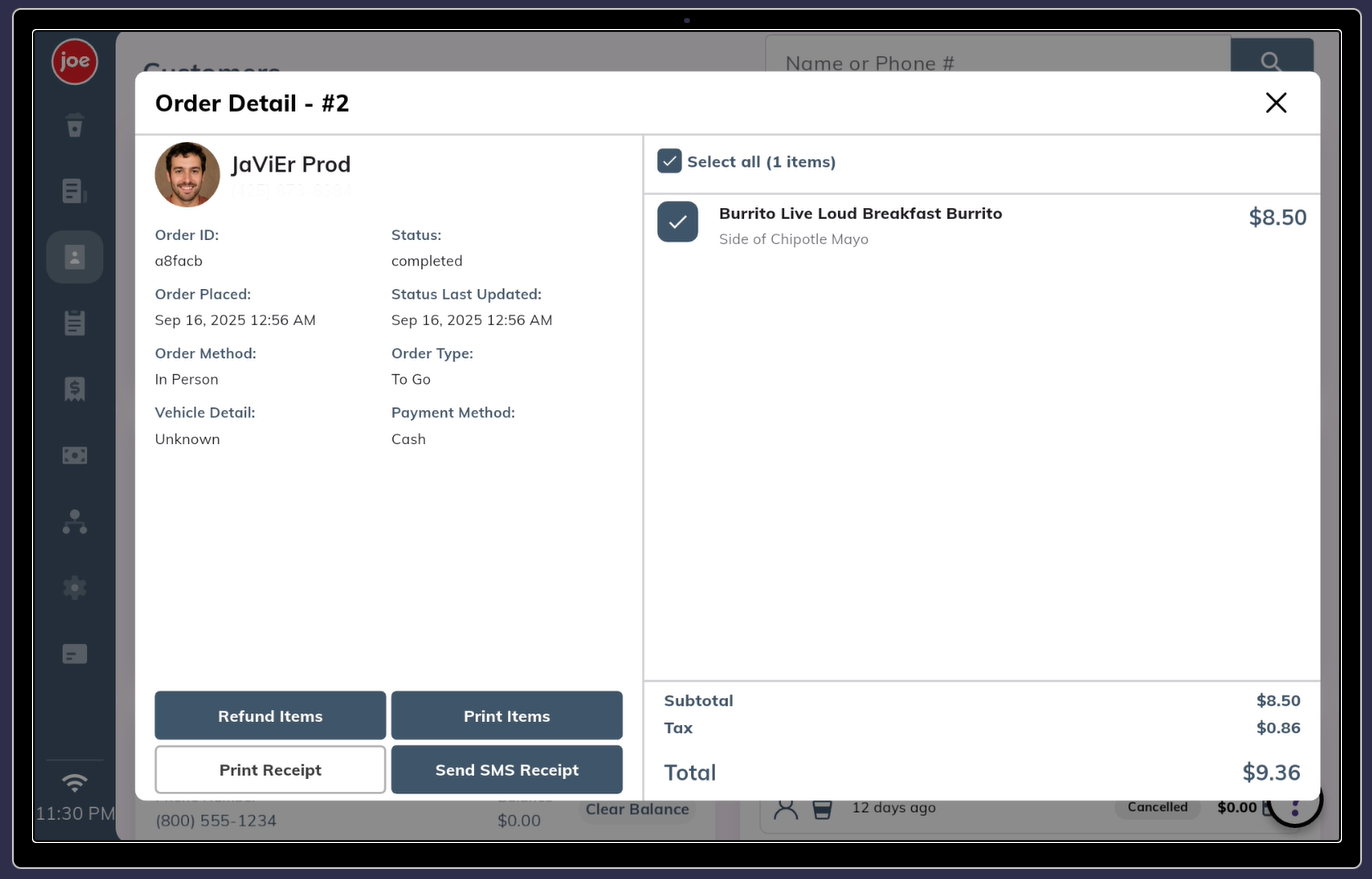Viewport: 1372px width, 879px height.
Task: Click the payment method value Cash
Action: click(x=409, y=439)
